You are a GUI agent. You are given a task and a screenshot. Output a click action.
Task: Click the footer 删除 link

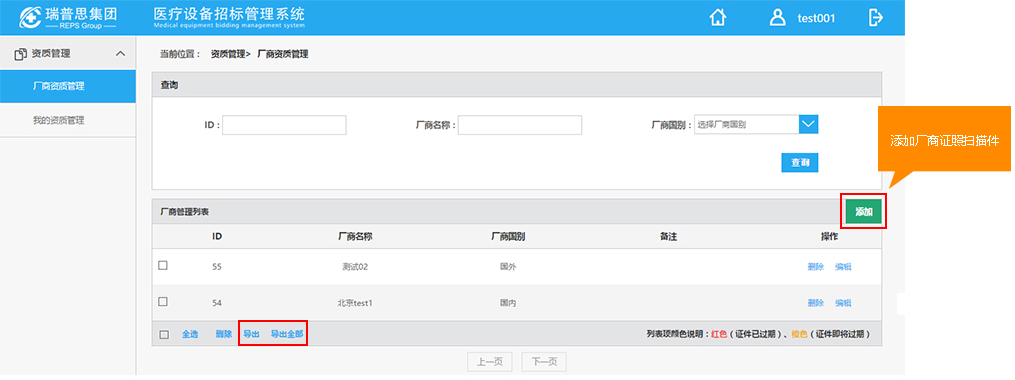tap(223, 335)
